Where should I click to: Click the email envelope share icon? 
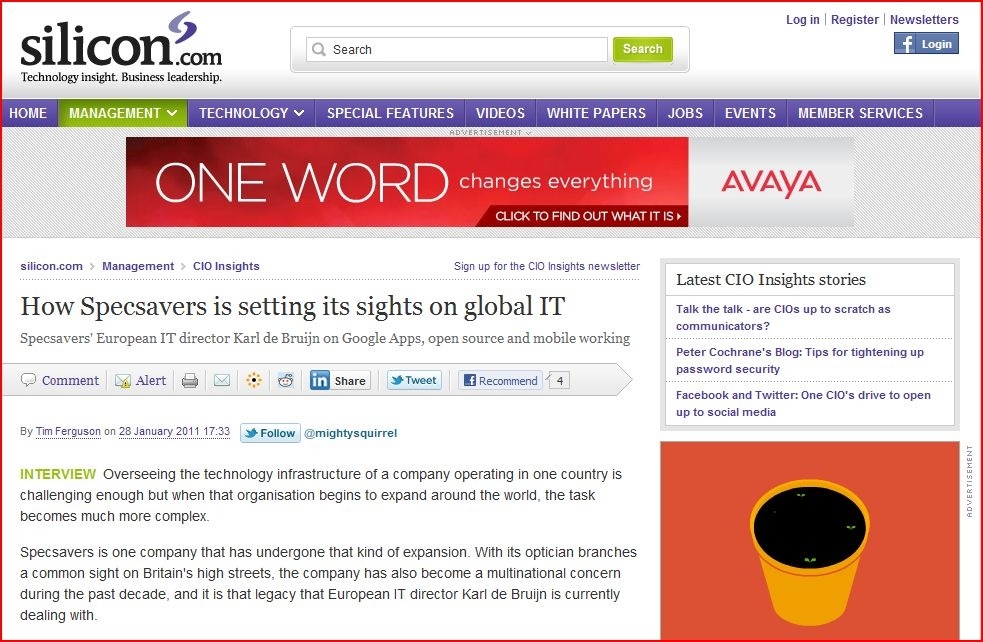tap(222, 381)
